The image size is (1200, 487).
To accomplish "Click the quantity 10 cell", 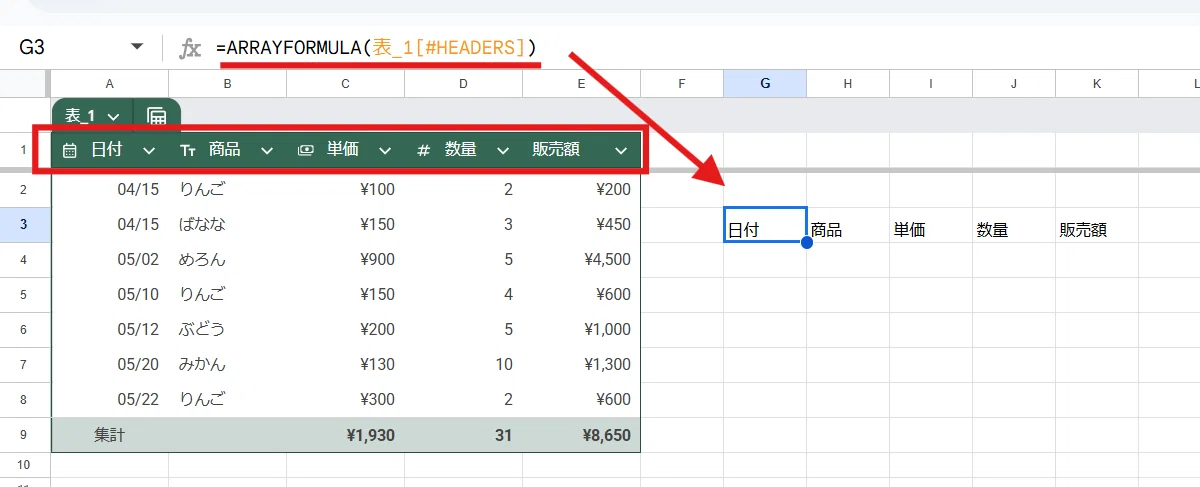I will tap(464, 364).
